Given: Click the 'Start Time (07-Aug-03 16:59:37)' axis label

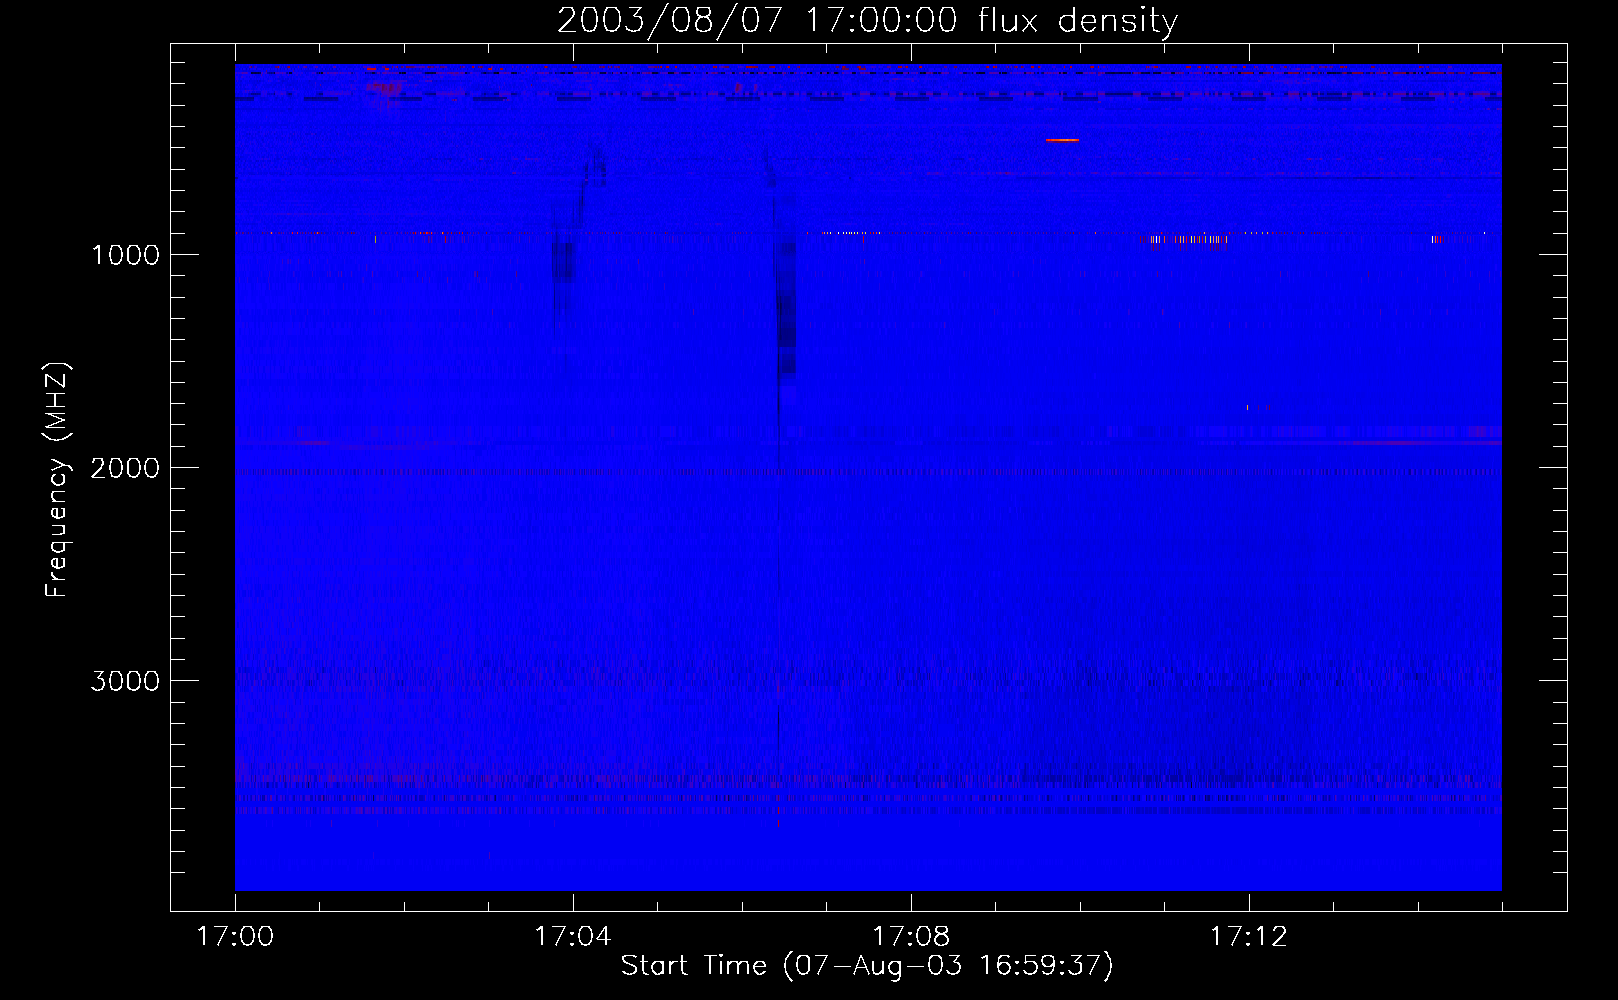Looking at the screenshot, I should [867, 966].
